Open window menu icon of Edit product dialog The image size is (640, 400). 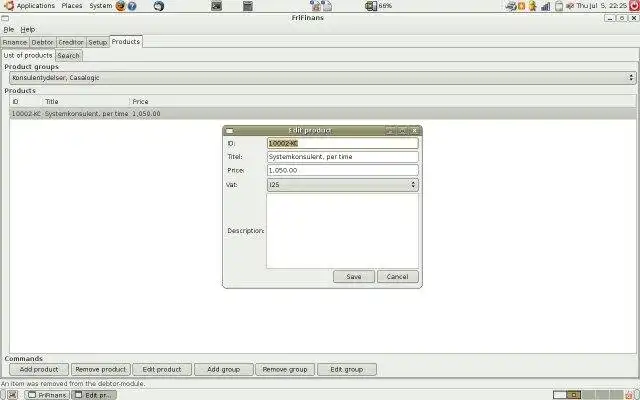pos(230,131)
